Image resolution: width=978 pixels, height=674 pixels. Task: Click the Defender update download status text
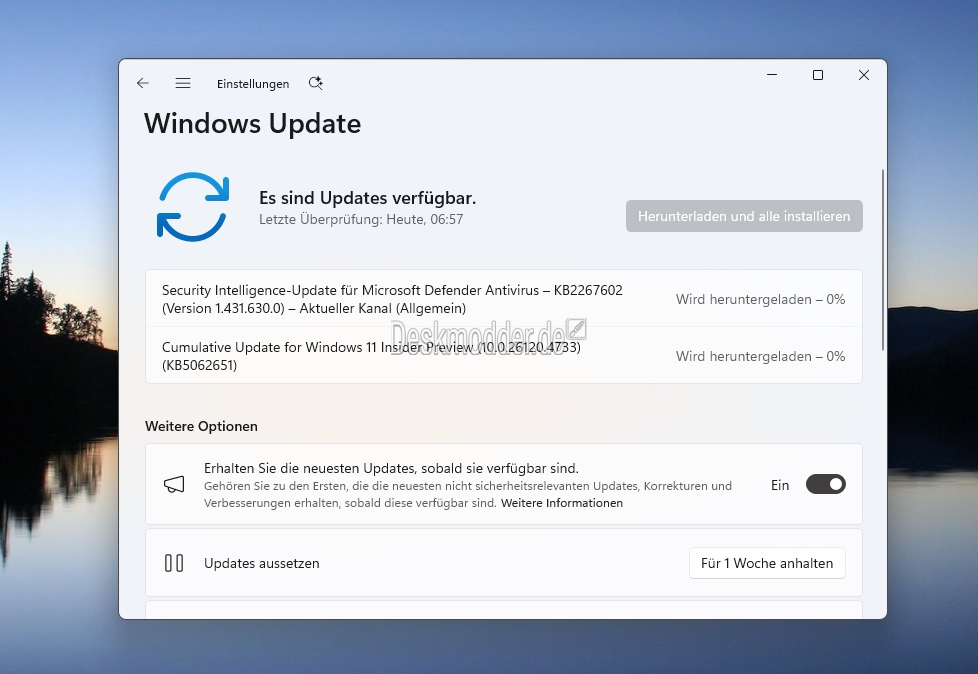point(760,299)
